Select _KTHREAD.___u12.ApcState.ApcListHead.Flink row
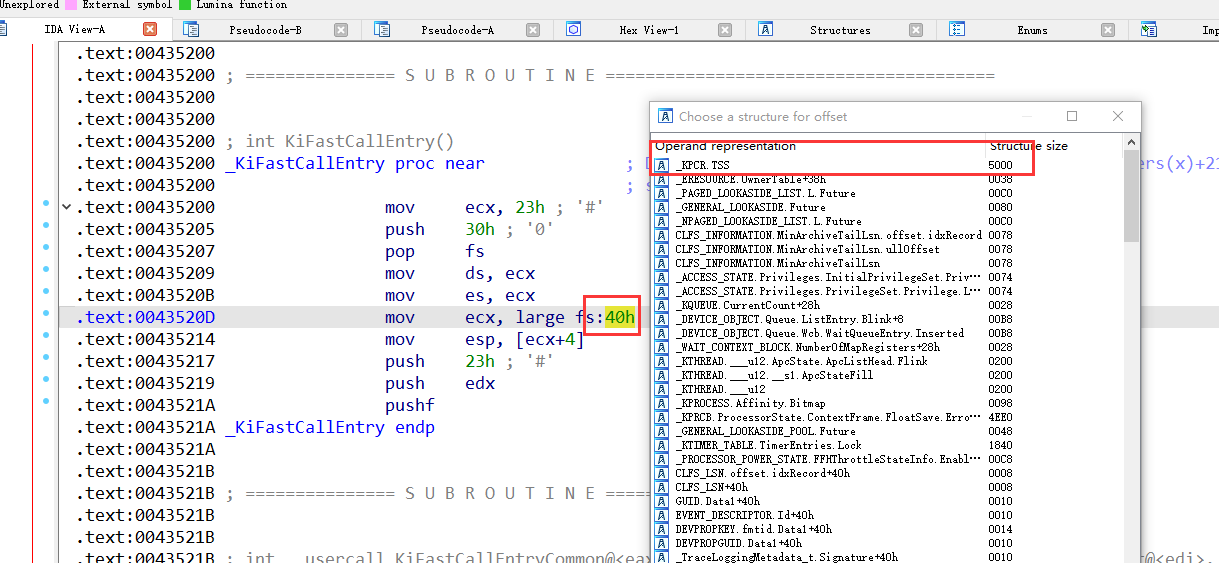Screen dimensions: 1219x563 click(x=887, y=361)
